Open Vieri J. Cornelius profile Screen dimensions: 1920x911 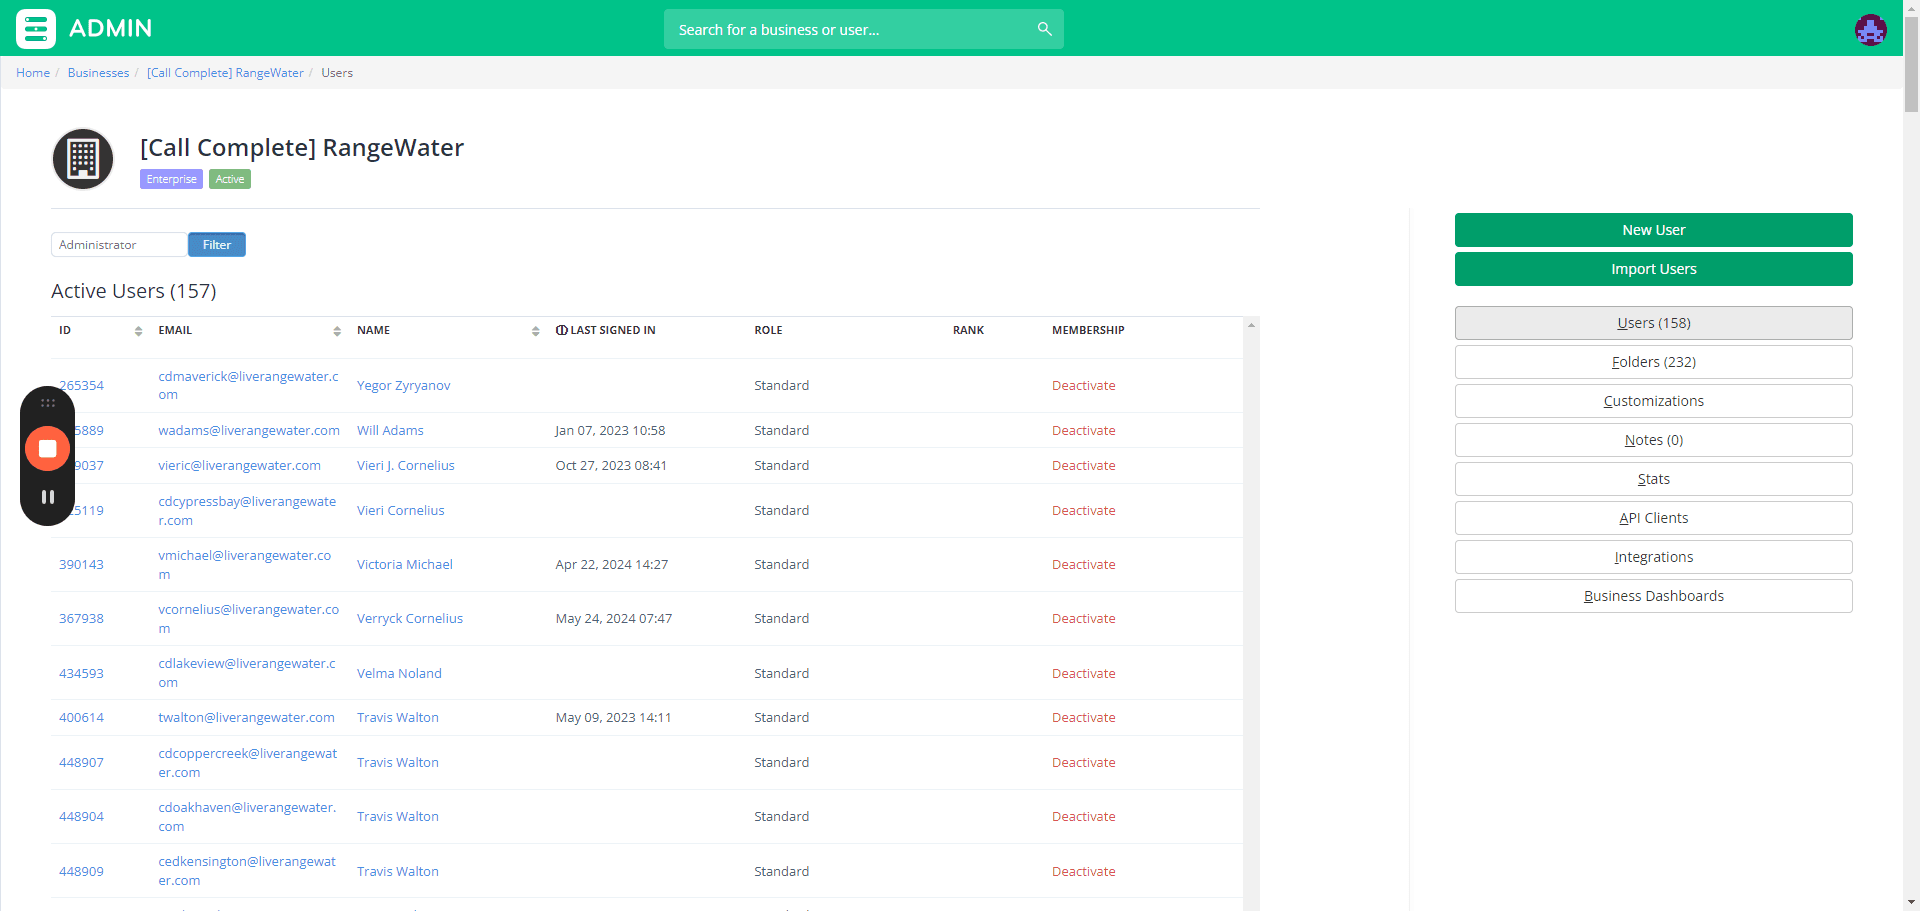pyautogui.click(x=406, y=466)
